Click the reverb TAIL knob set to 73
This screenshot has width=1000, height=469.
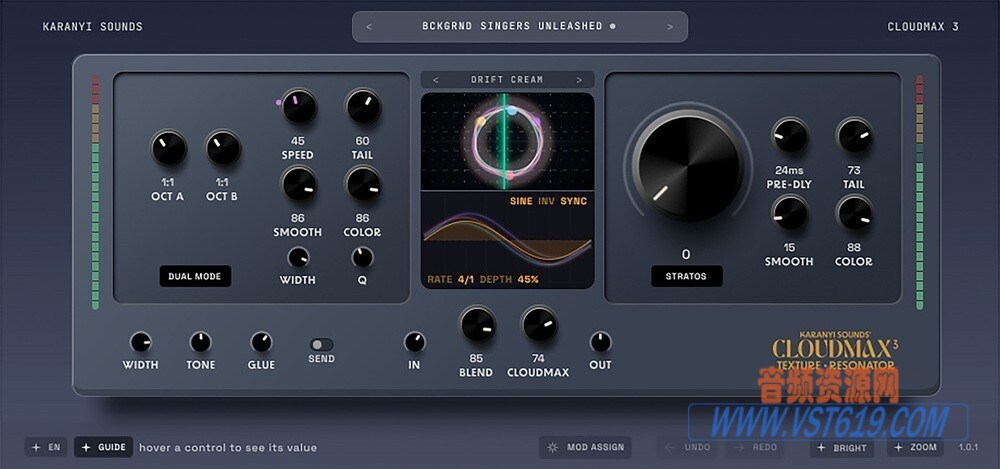click(x=854, y=136)
